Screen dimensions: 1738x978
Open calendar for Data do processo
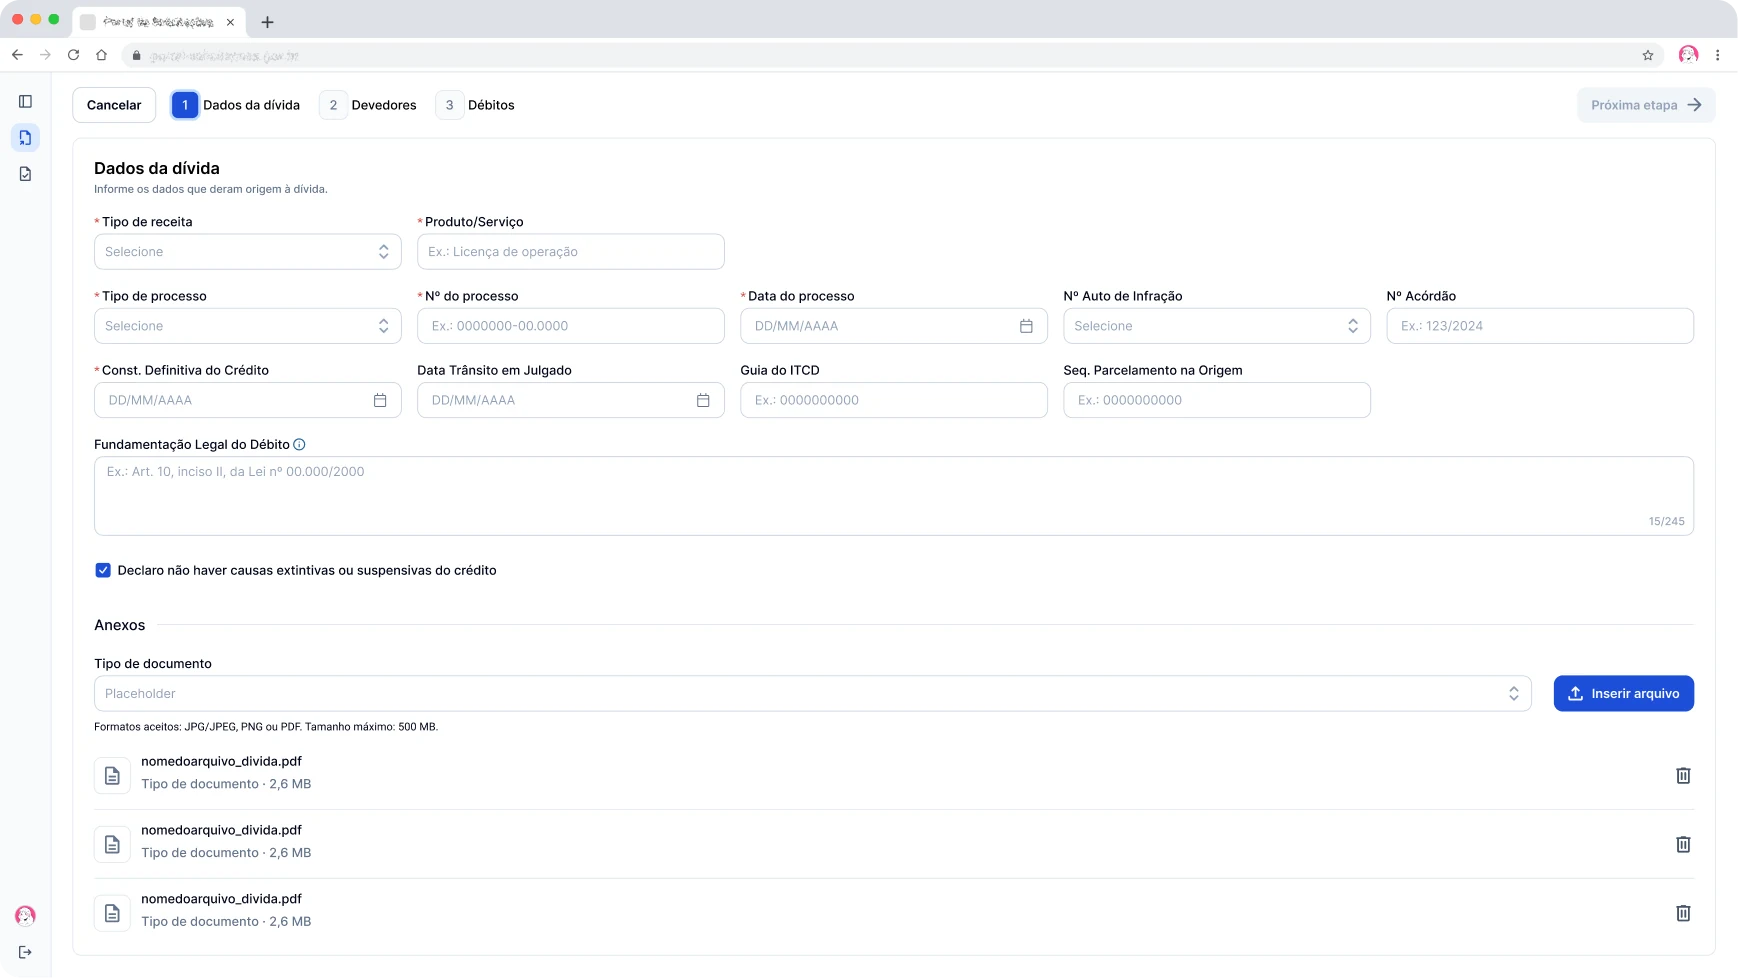[x=1026, y=326]
